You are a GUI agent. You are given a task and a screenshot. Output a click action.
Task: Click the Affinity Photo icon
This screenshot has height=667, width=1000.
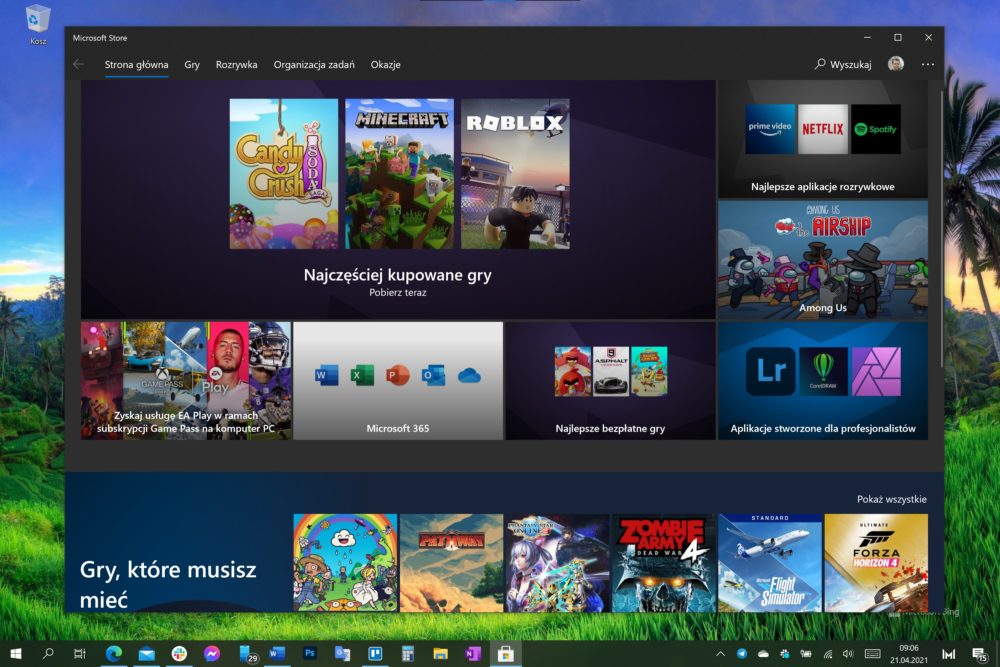876,372
